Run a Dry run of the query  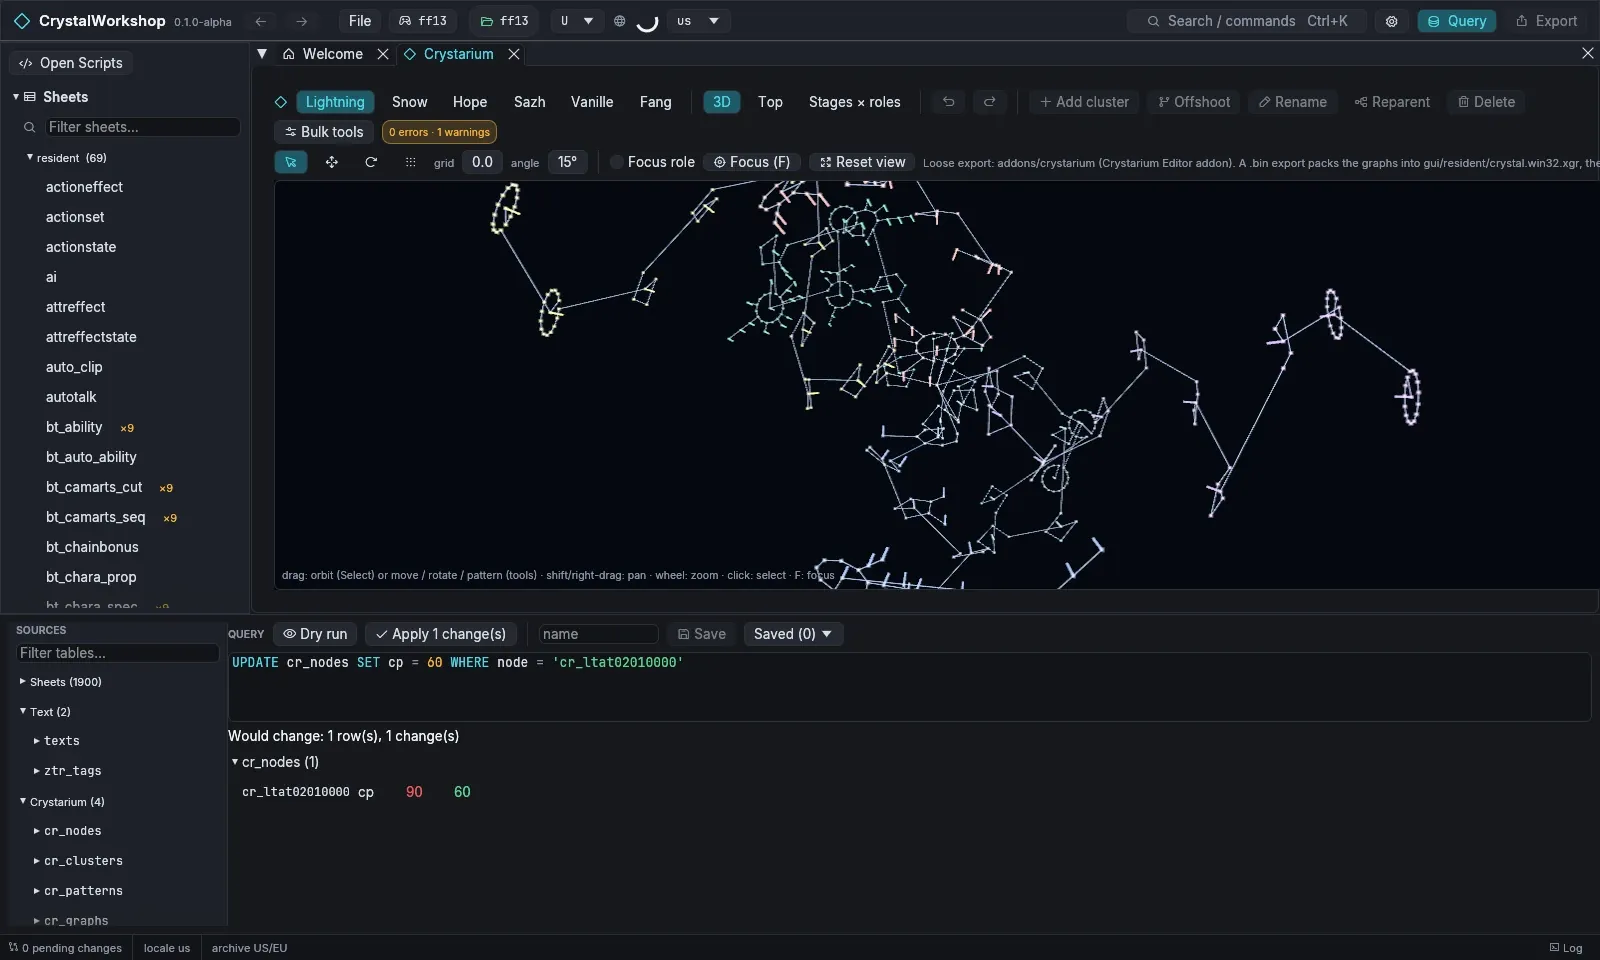coord(315,634)
